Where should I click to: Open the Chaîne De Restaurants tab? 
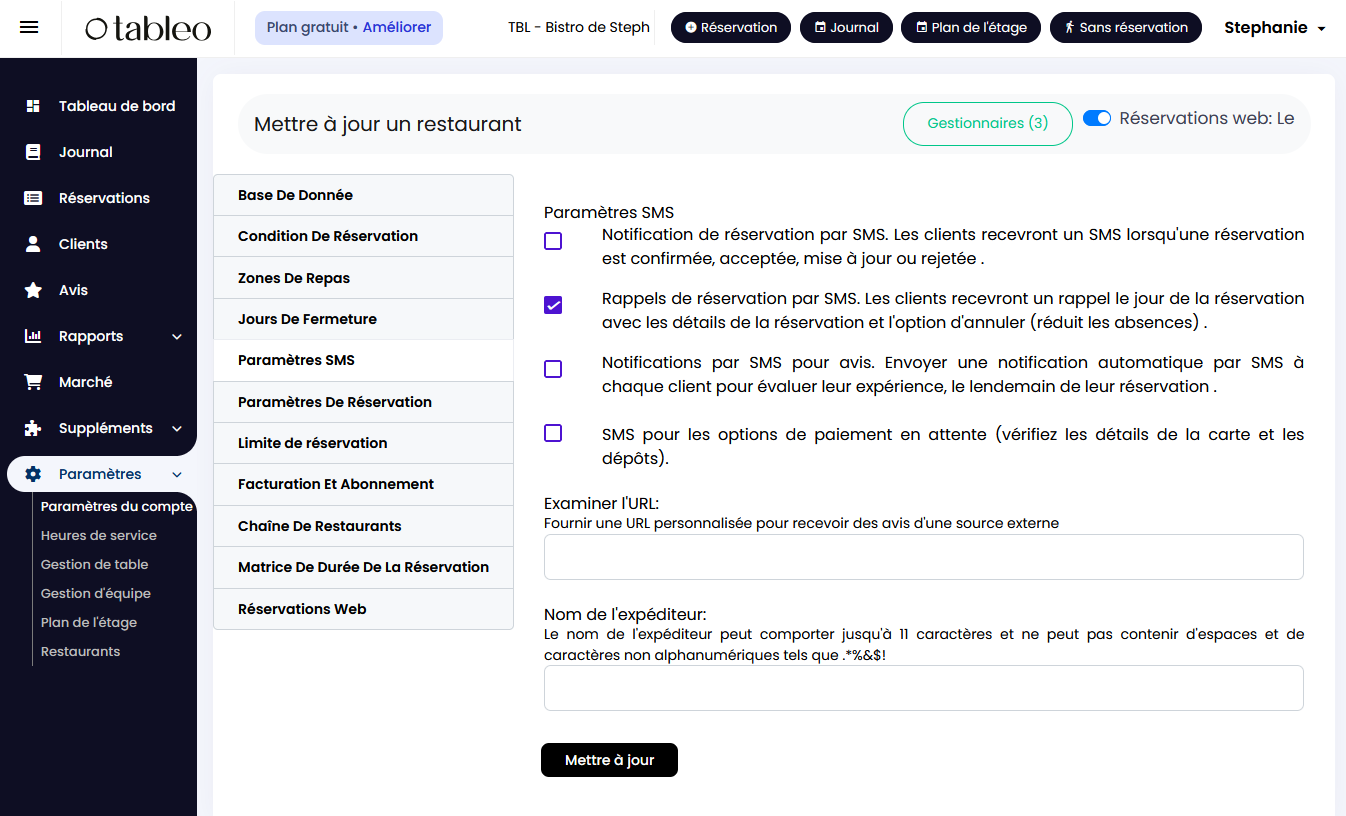pyautogui.click(x=363, y=526)
